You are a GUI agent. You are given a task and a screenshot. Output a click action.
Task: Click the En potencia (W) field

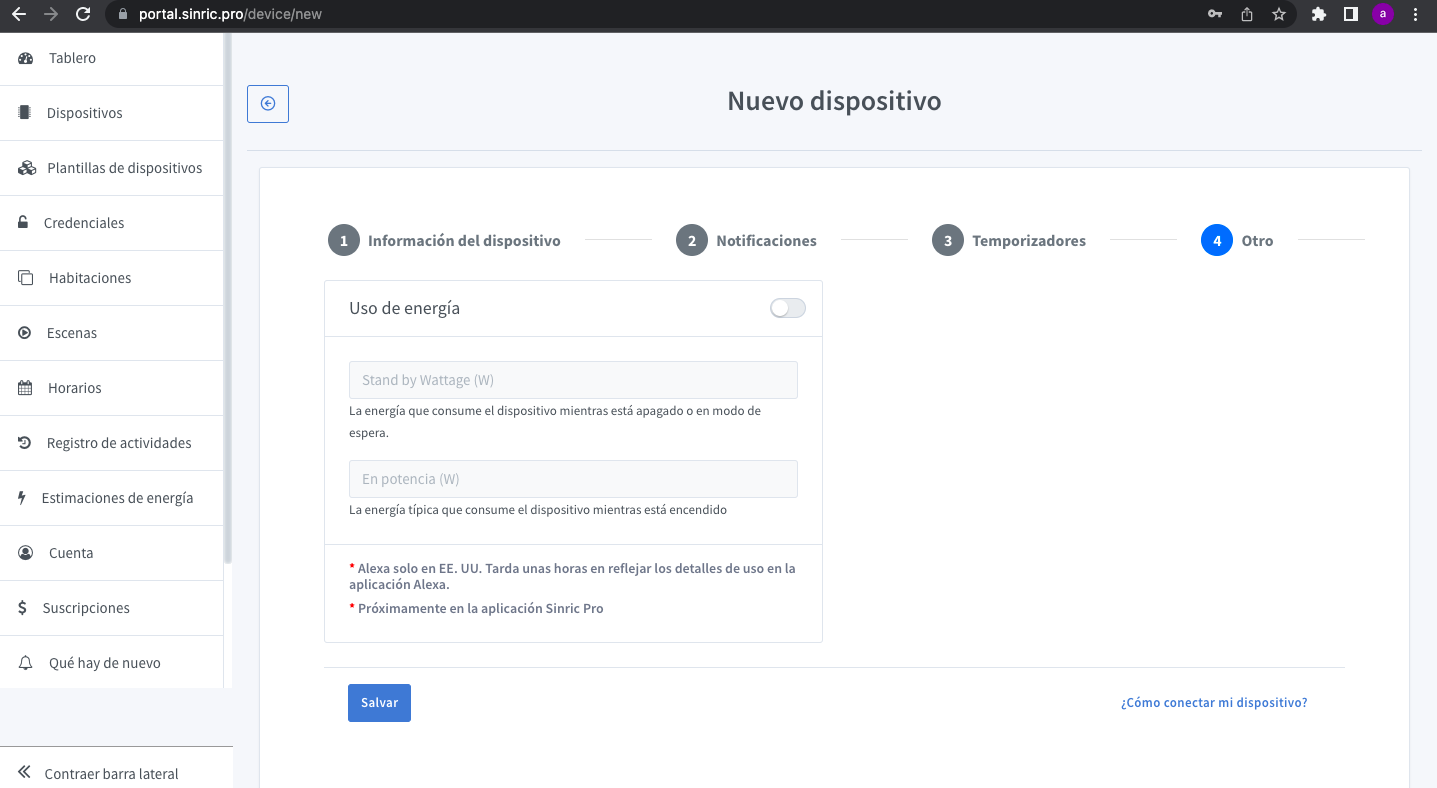pos(573,479)
